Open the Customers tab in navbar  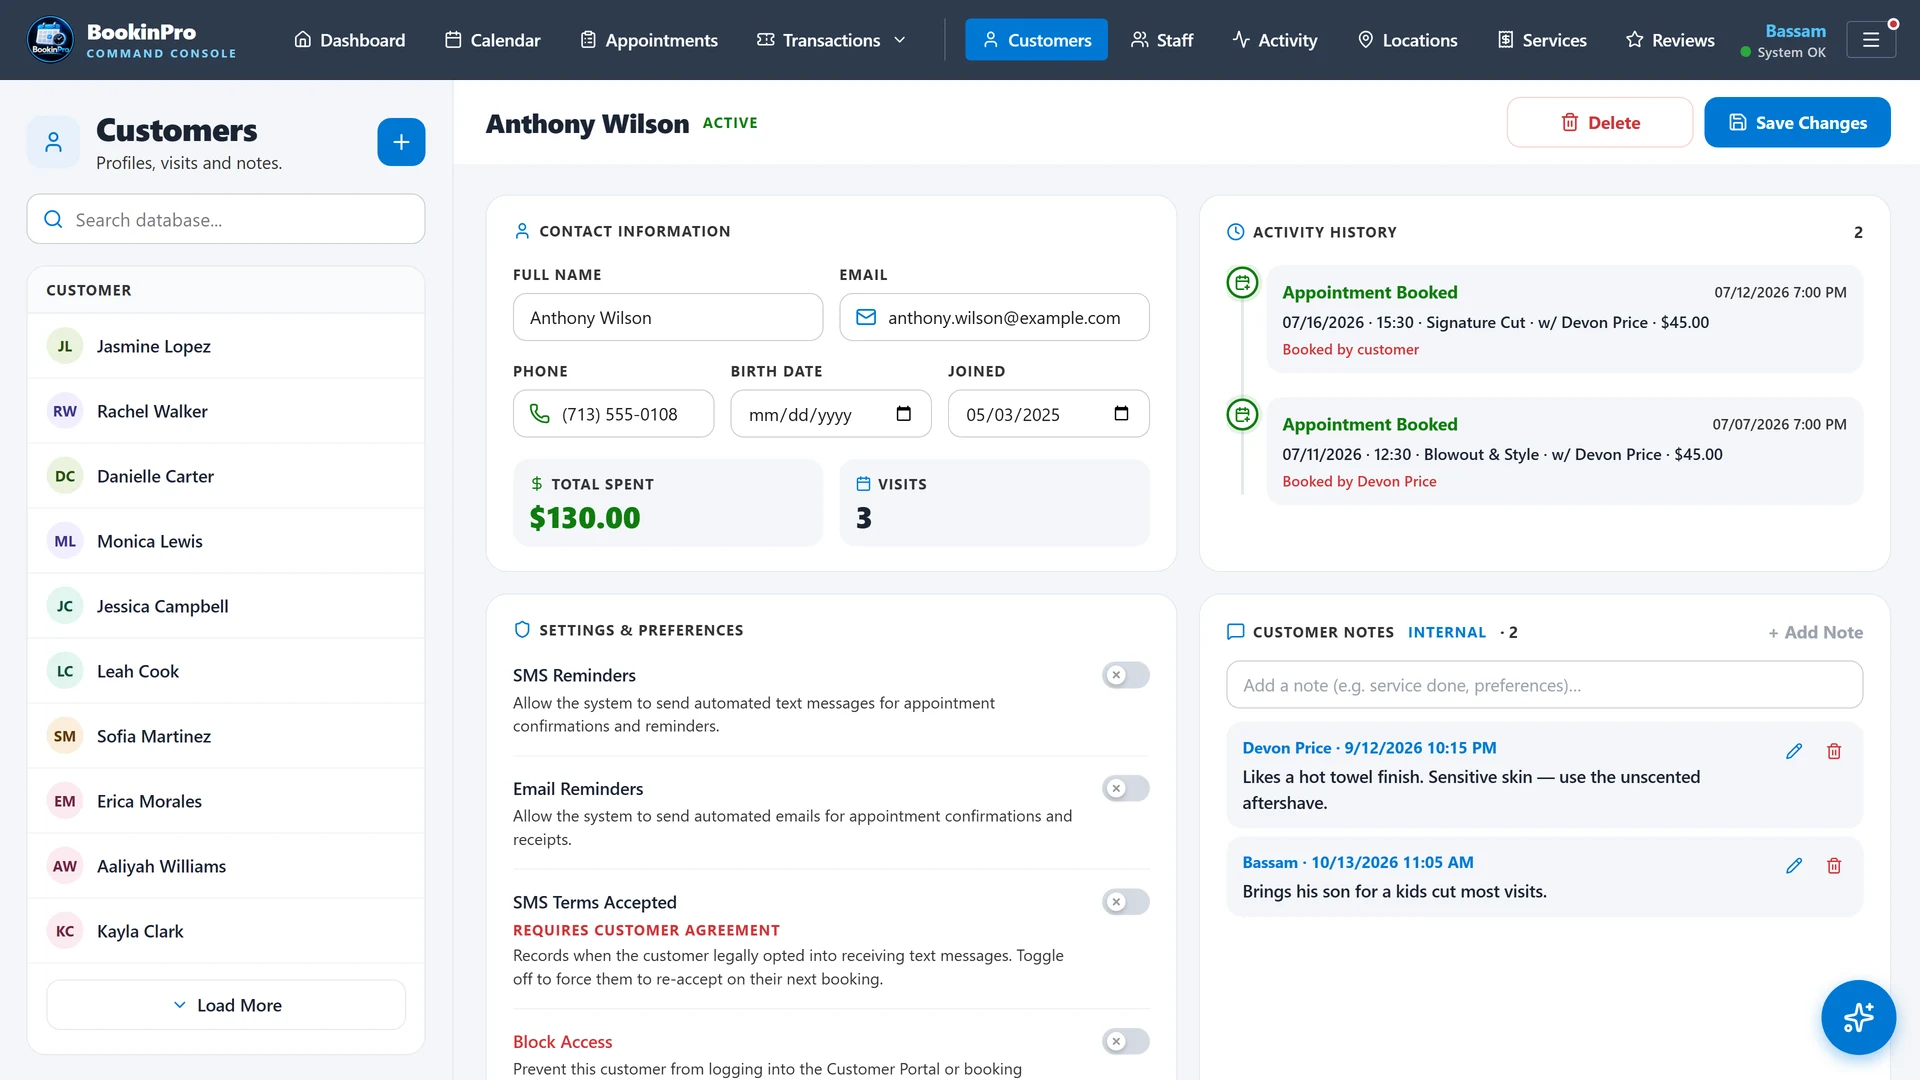point(1036,40)
